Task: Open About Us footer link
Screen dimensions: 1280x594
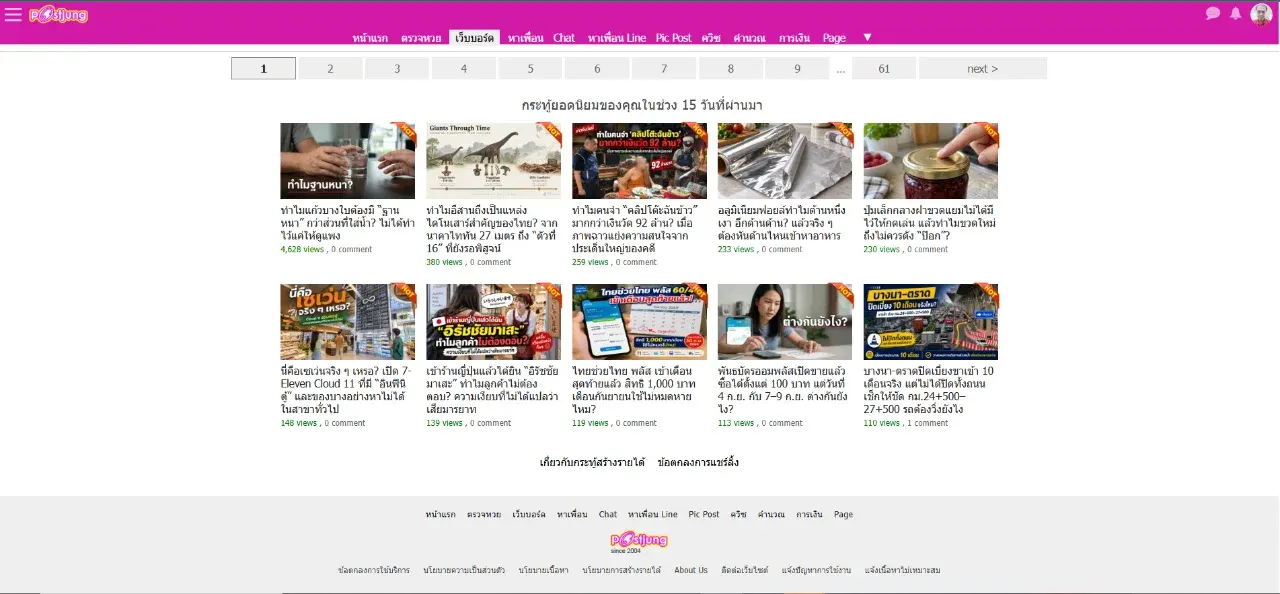Action: click(x=691, y=570)
